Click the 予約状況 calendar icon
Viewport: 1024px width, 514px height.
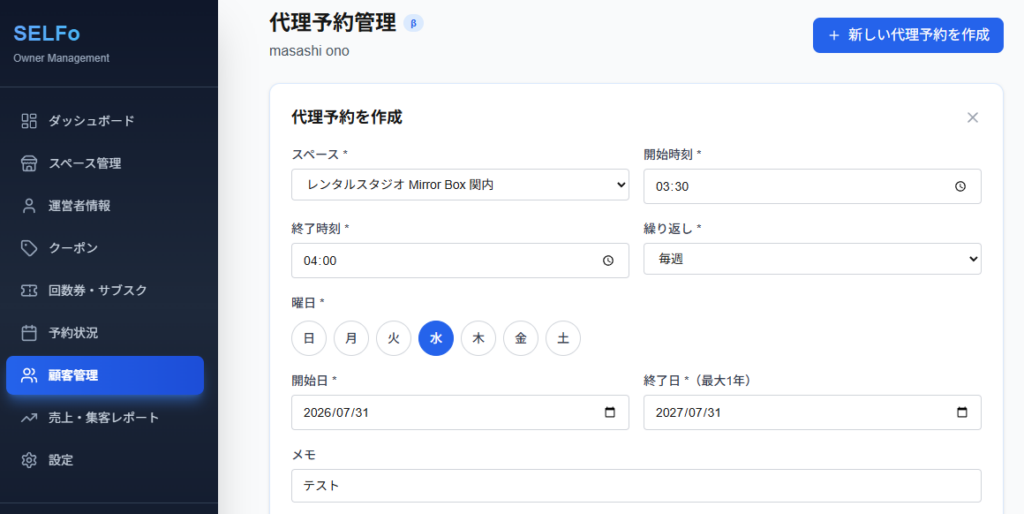(x=29, y=333)
